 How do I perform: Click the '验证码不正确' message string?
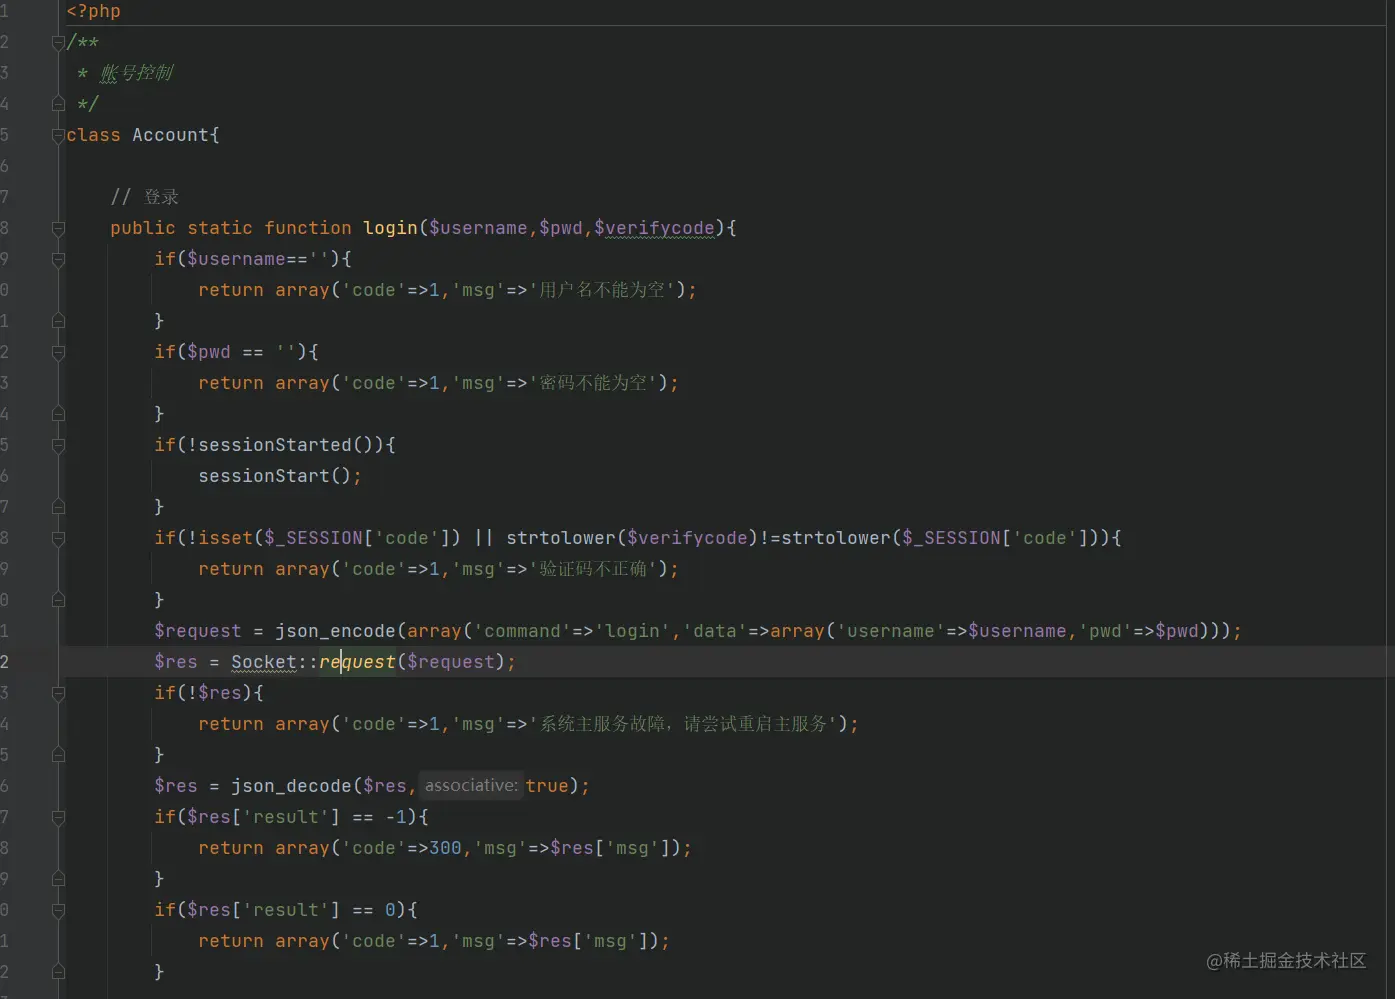[x=594, y=569]
